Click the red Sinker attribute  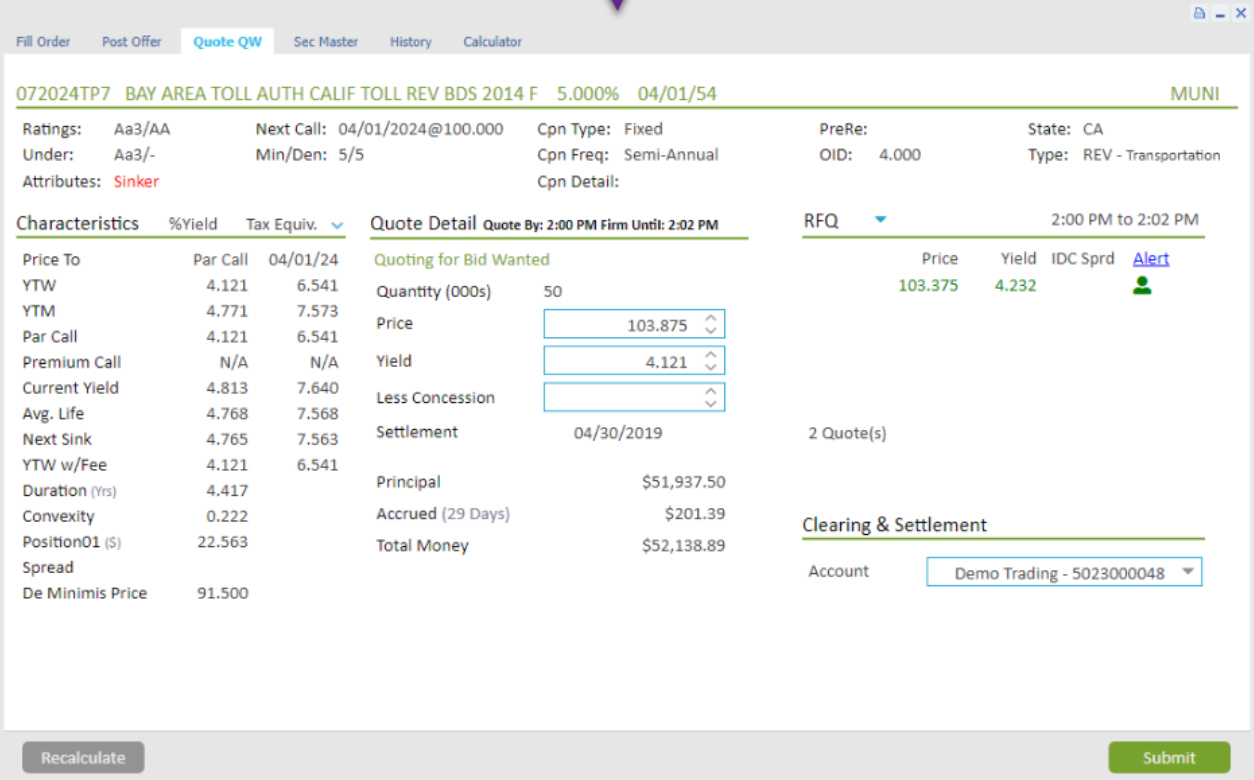pyautogui.click(x=136, y=182)
